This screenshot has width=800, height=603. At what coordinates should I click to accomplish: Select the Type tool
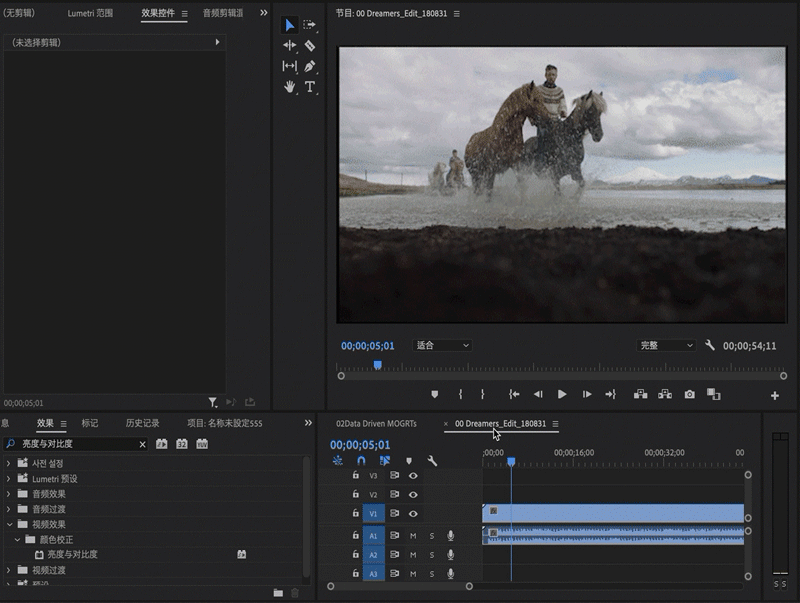310,87
